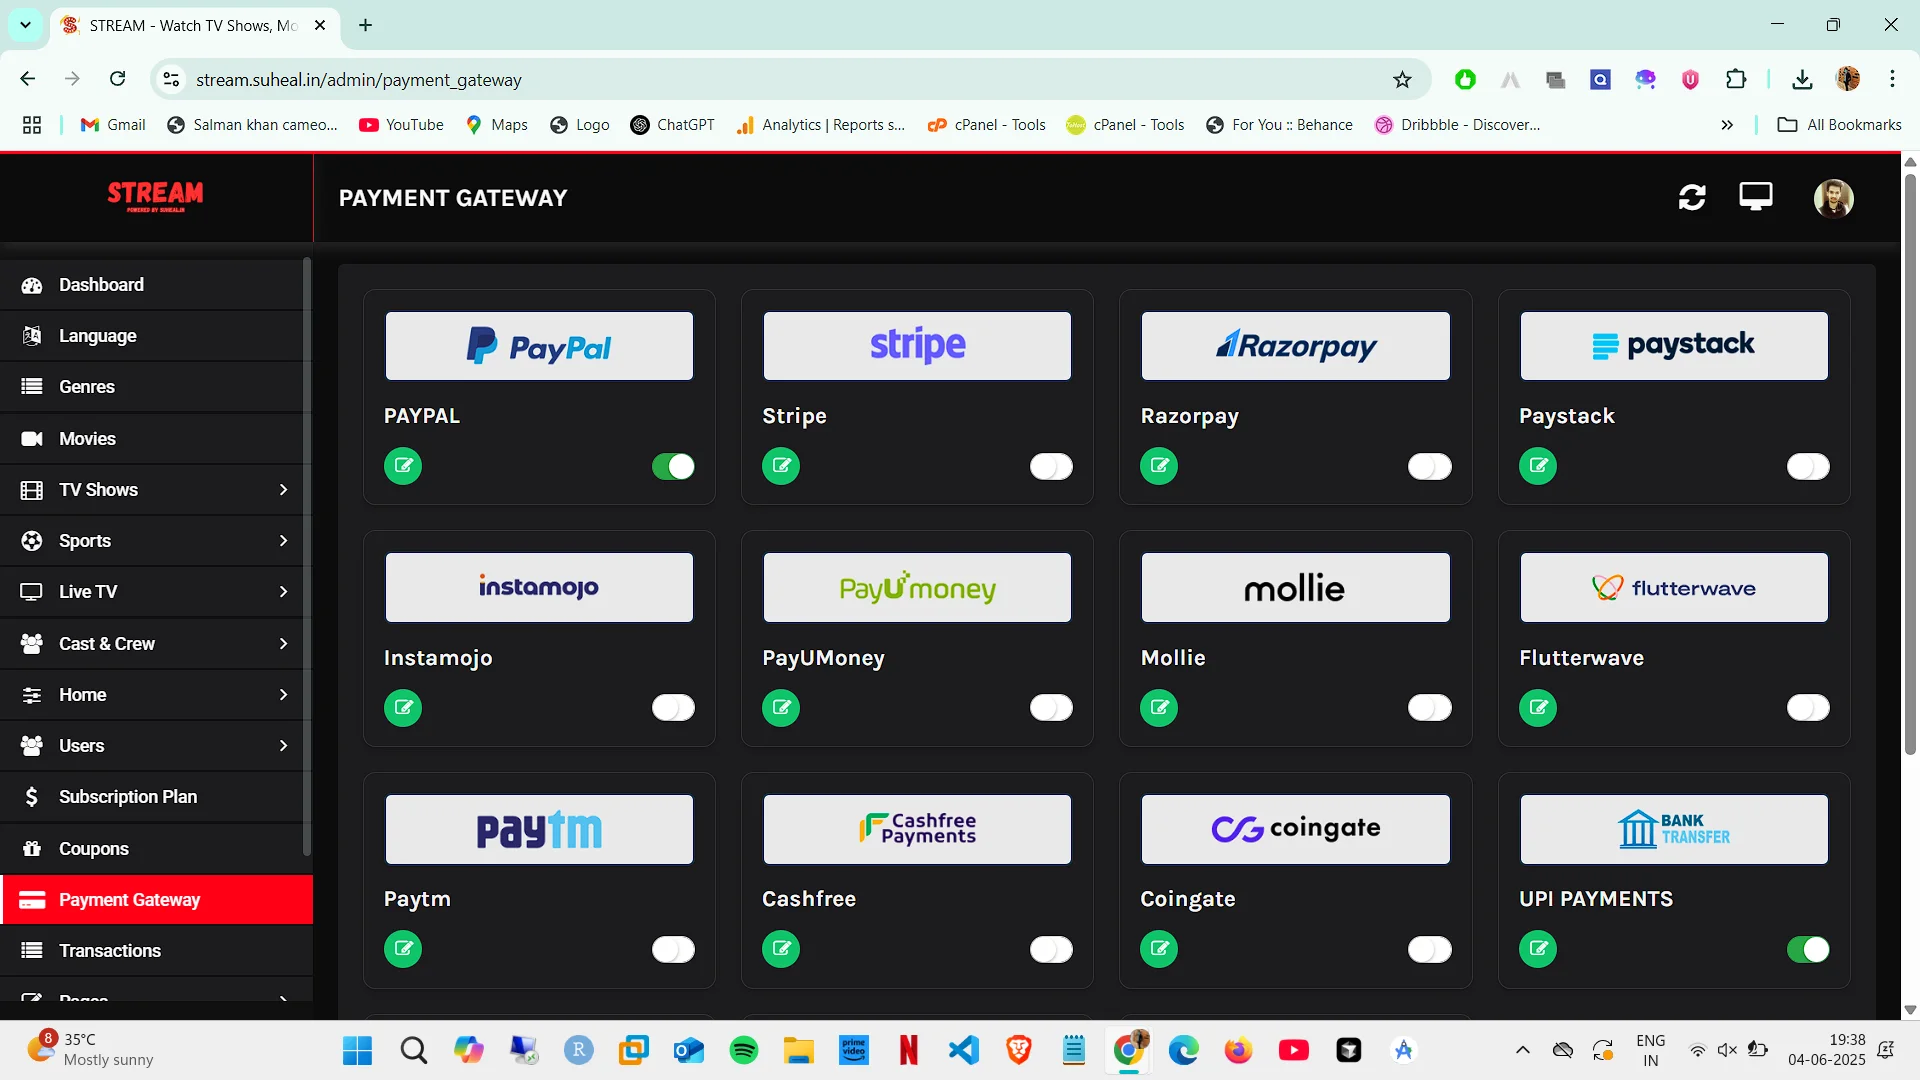Click the monitor icon in the header
The height and width of the screenshot is (1080, 1920).
[x=1756, y=197]
